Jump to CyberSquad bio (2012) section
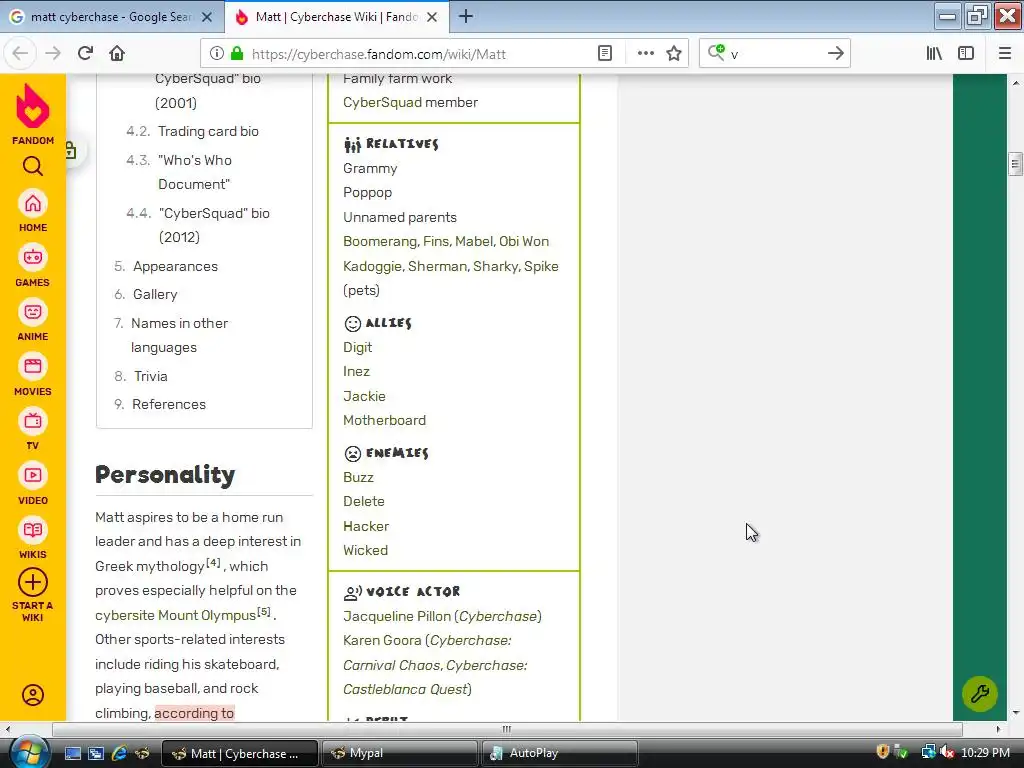 tap(214, 225)
